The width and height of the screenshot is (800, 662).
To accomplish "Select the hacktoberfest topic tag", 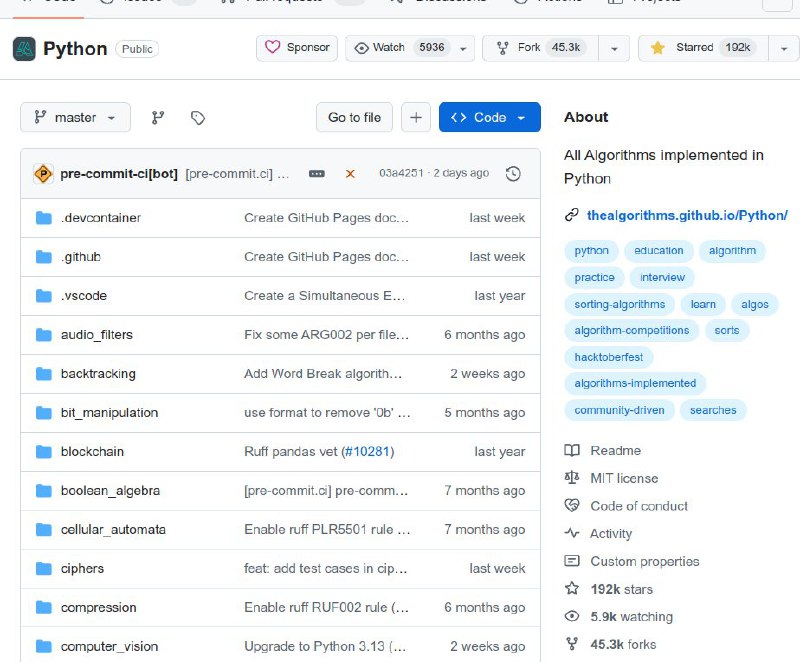I will (x=609, y=357).
